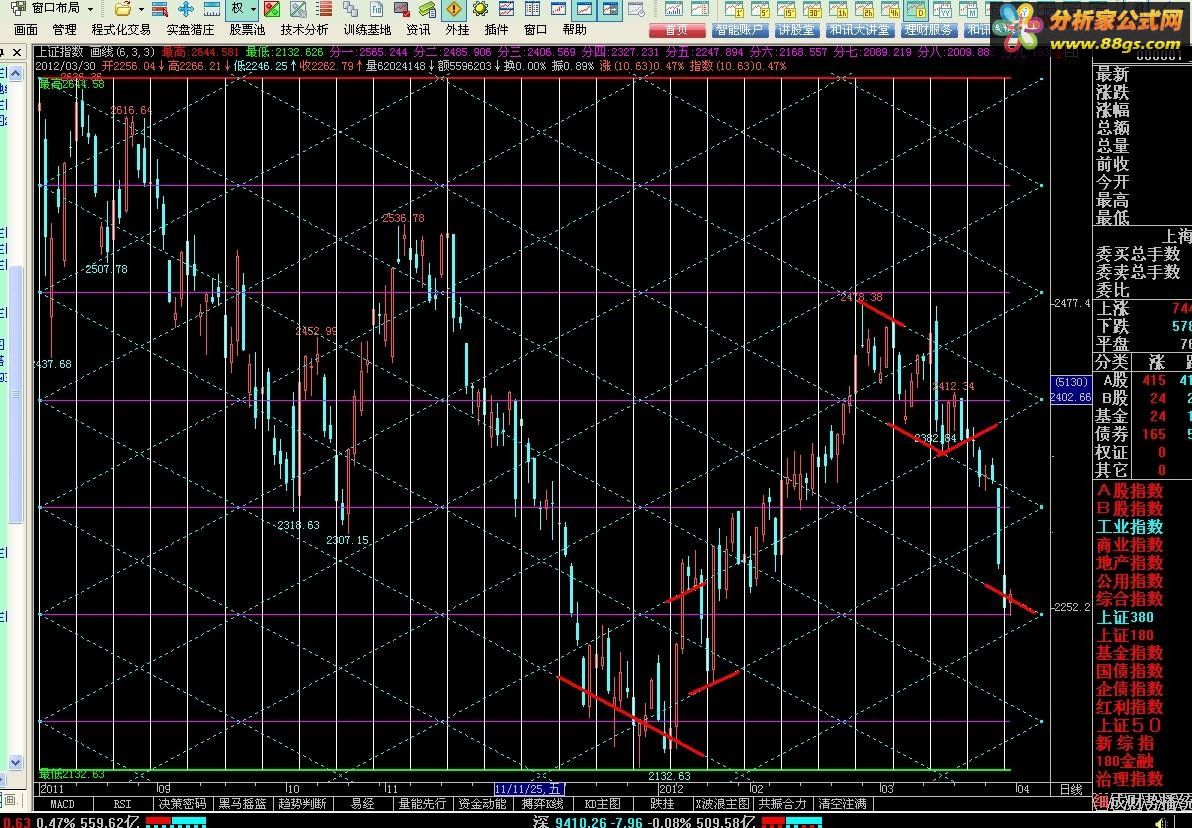Viewport: 1192px width, 828px height.
Task: Select the weekly W period chart icon
Action: 943,9
